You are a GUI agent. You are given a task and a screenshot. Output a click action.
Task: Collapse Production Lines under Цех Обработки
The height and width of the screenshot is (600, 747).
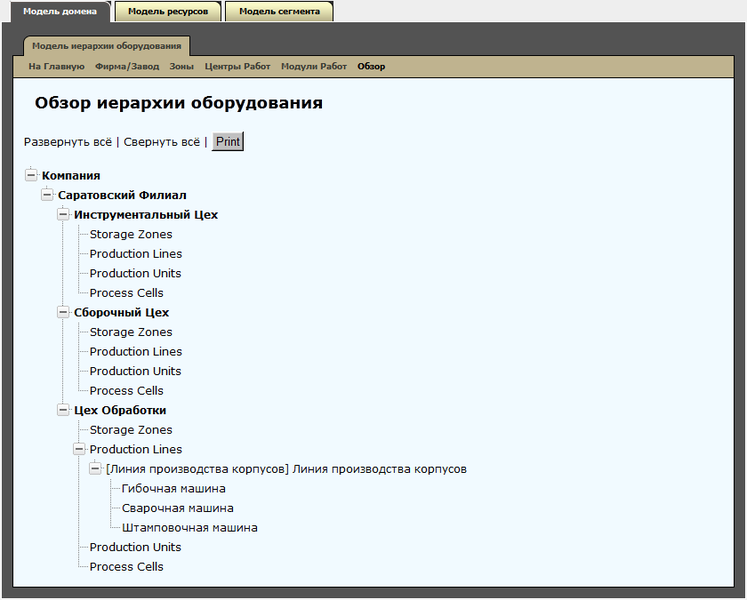coord(79,449)
